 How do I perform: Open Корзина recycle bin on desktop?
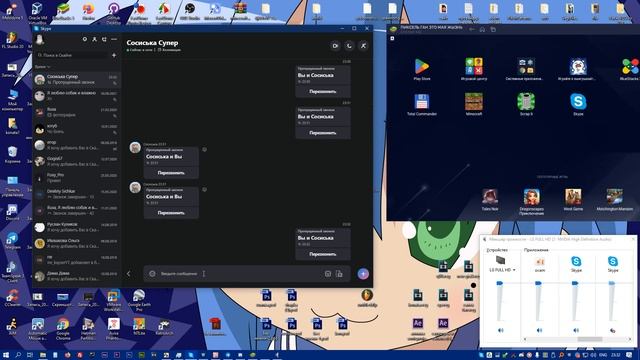point(12,154)
